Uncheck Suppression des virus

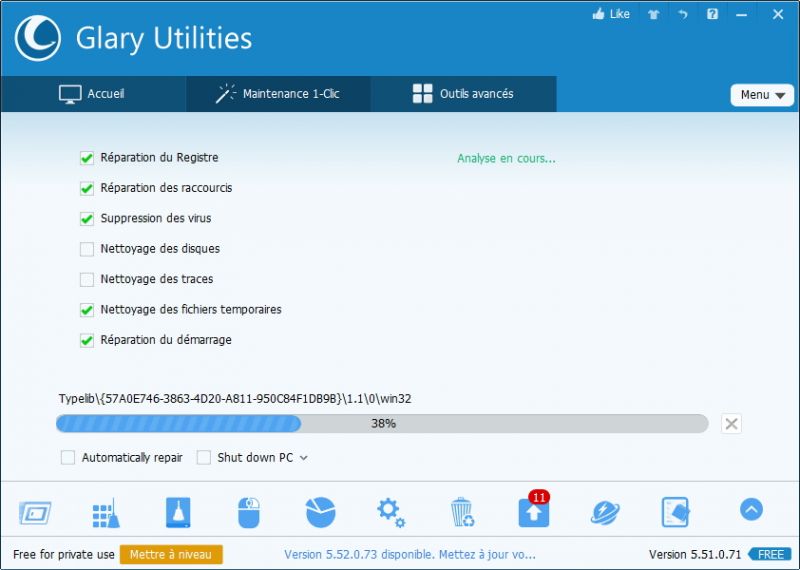click(x=87, y=219)
